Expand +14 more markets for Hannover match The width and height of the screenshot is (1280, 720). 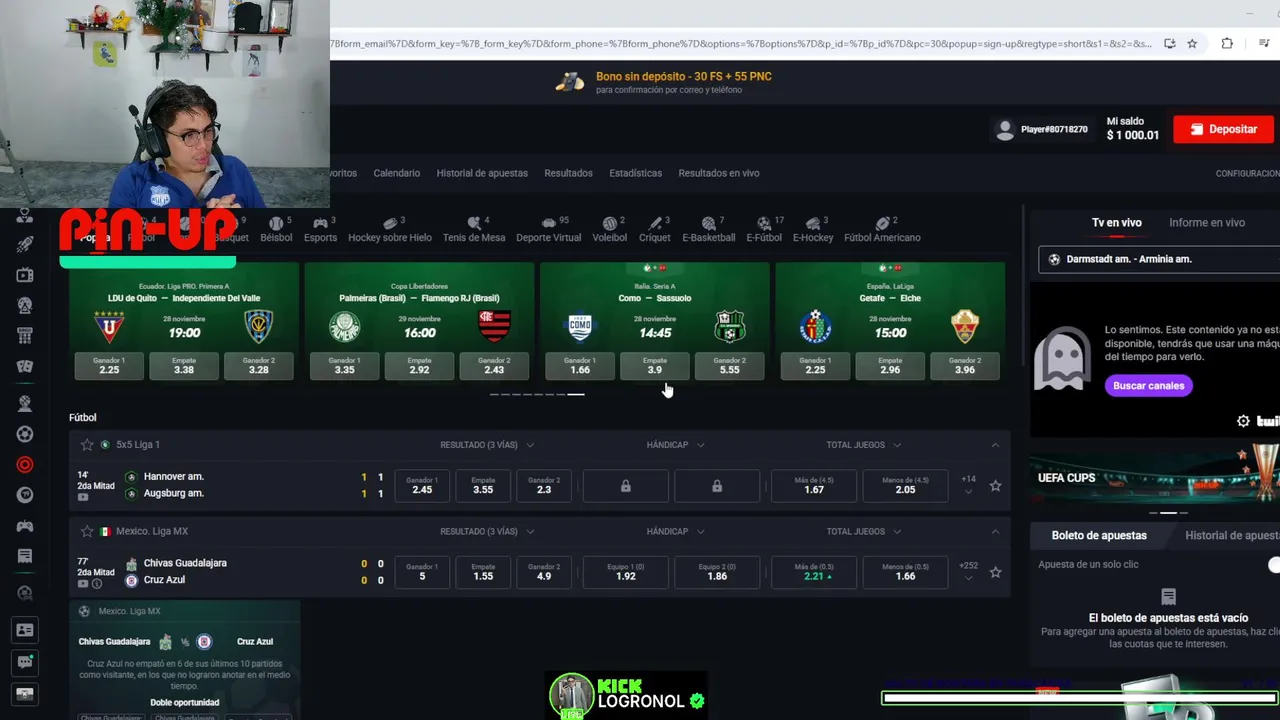(968, 485)
